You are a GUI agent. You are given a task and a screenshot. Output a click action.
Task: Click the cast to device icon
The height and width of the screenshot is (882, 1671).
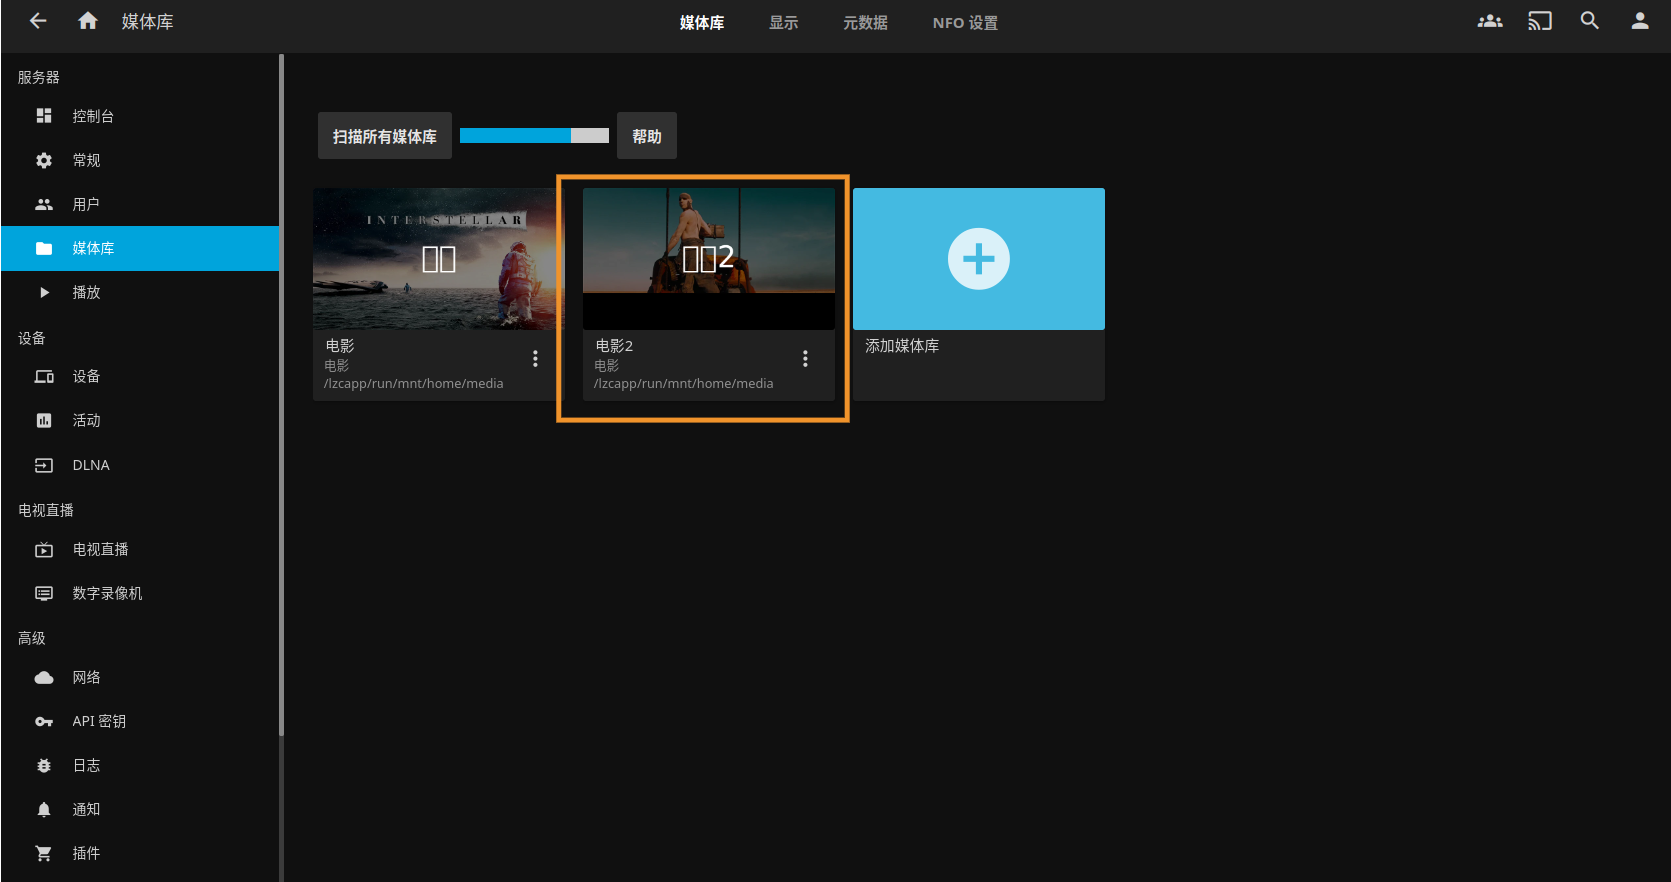coord(1540,21)
